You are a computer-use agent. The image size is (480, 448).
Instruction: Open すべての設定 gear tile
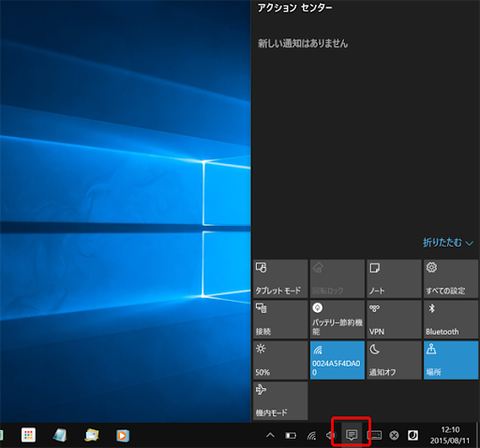click(451, 279)
